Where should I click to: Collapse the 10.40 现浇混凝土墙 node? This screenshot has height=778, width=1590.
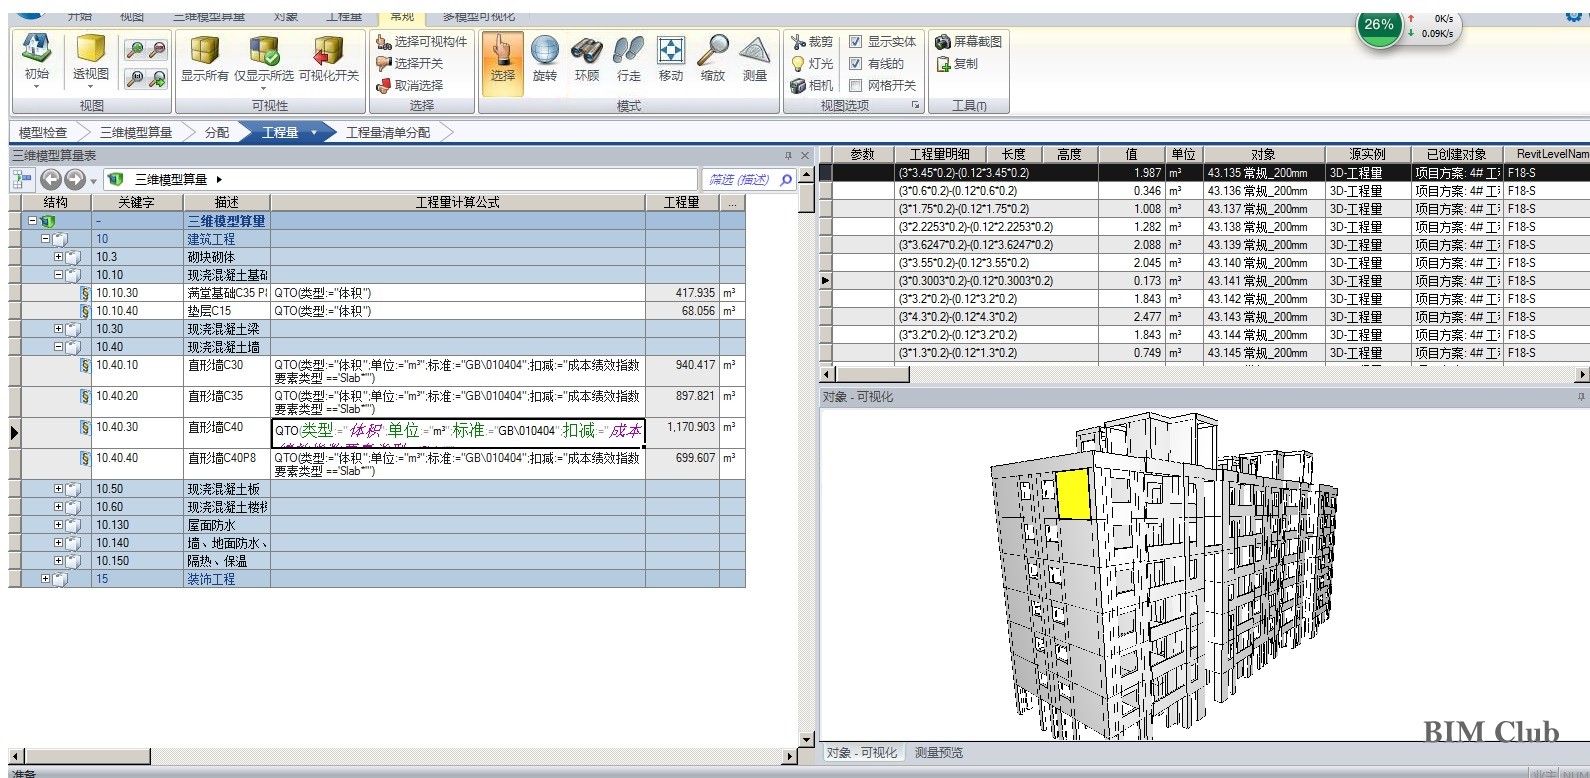(58, 347)
